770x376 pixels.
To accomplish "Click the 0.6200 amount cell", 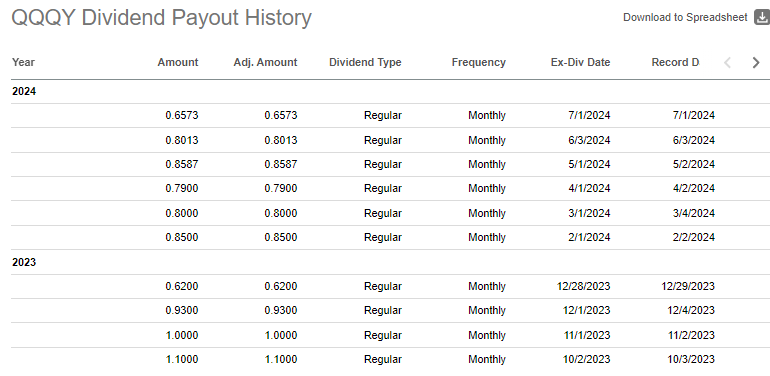I will click(x=182, y=286).
